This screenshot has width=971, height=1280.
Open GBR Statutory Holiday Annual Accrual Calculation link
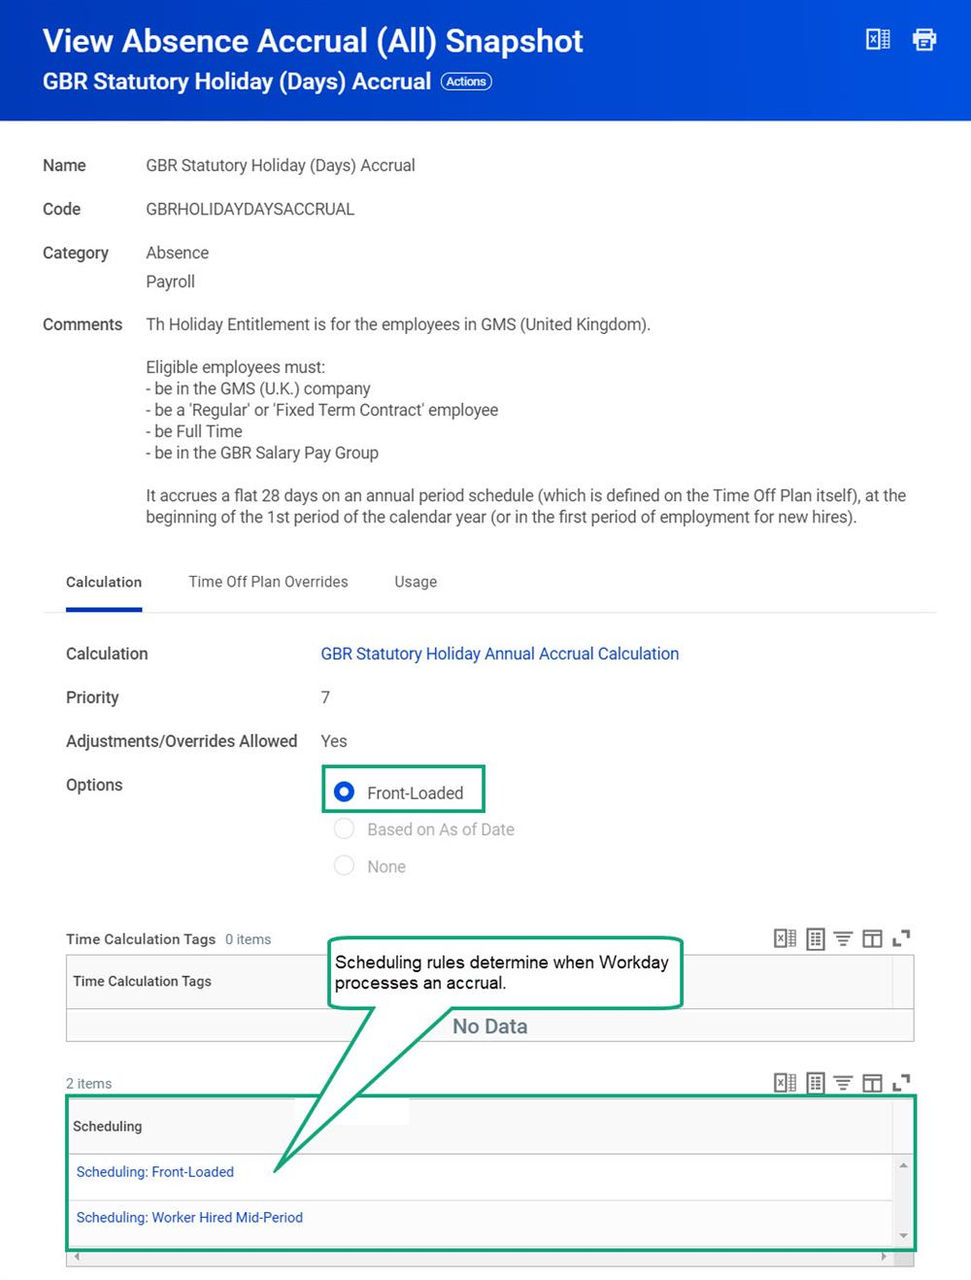click(x=500, y=654)
